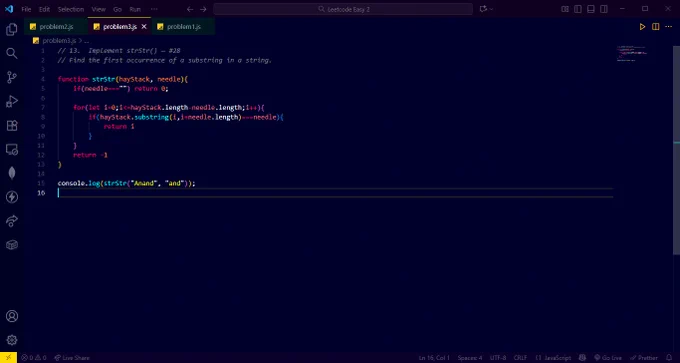680x363 pixels.
Task: Click the breadcrumb ellipsis after problem3.js
Action: [86, 40]
